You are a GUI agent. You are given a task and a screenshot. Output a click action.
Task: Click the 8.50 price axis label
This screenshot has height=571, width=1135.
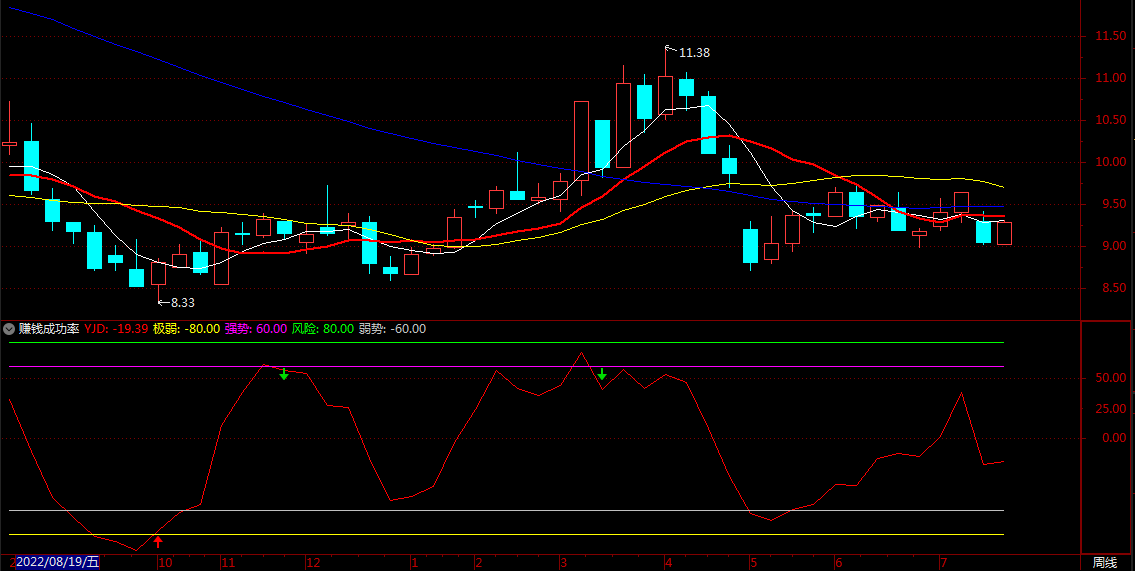(1112, 288)
